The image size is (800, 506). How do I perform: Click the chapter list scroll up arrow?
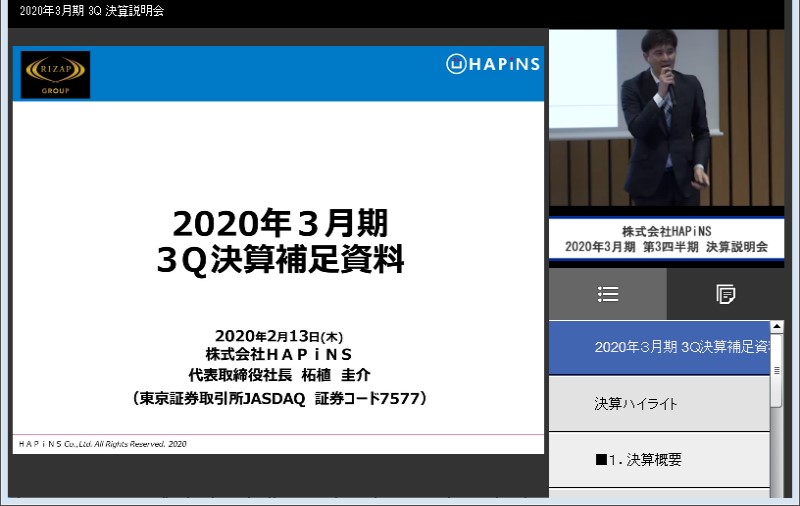click(777, 326)
